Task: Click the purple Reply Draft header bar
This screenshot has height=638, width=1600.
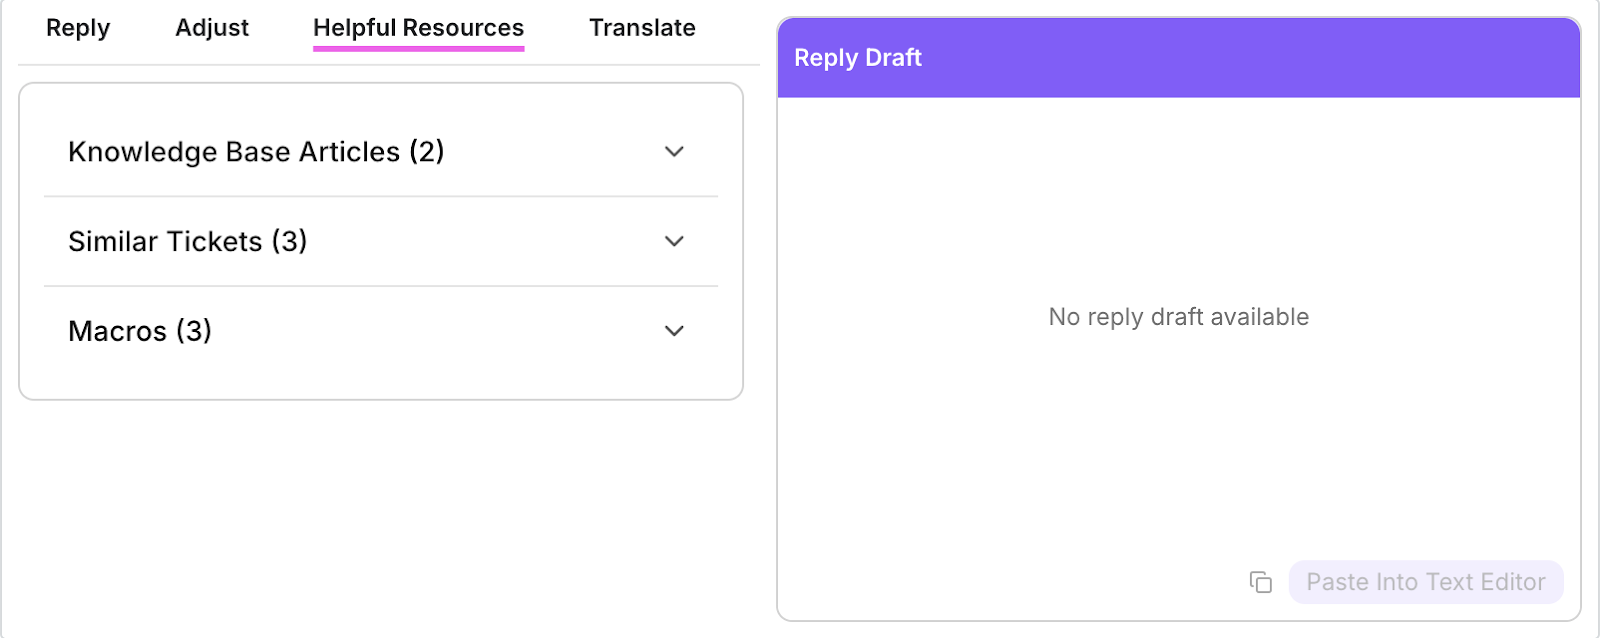Action: click(x=1250, y=58)
